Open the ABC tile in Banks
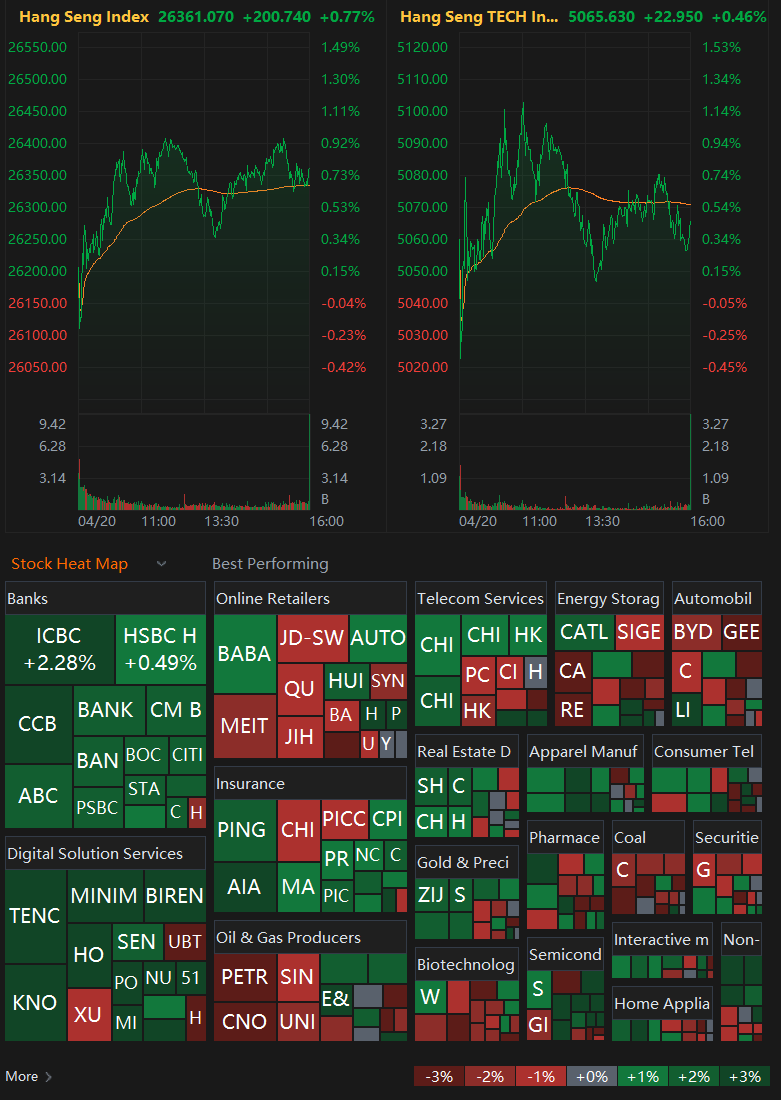 click(x=39, y=796)
